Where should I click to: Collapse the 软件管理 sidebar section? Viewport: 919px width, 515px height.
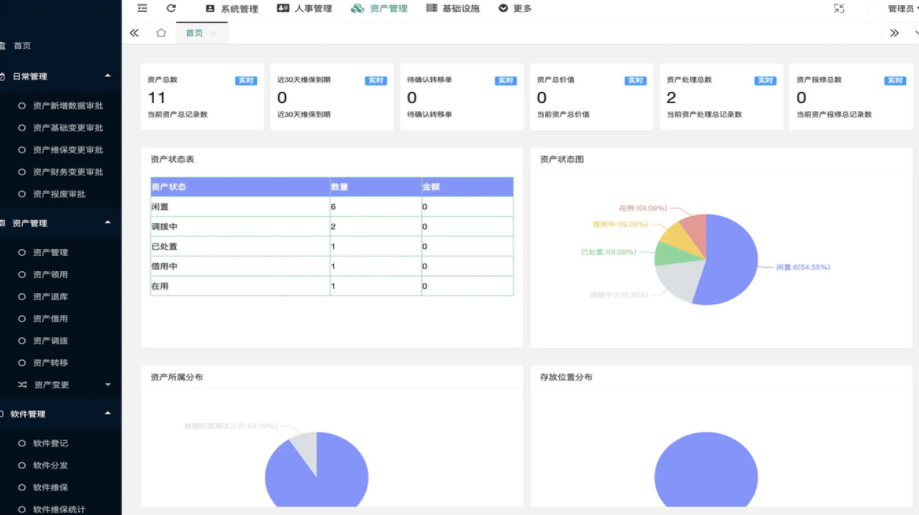(108, 414)
